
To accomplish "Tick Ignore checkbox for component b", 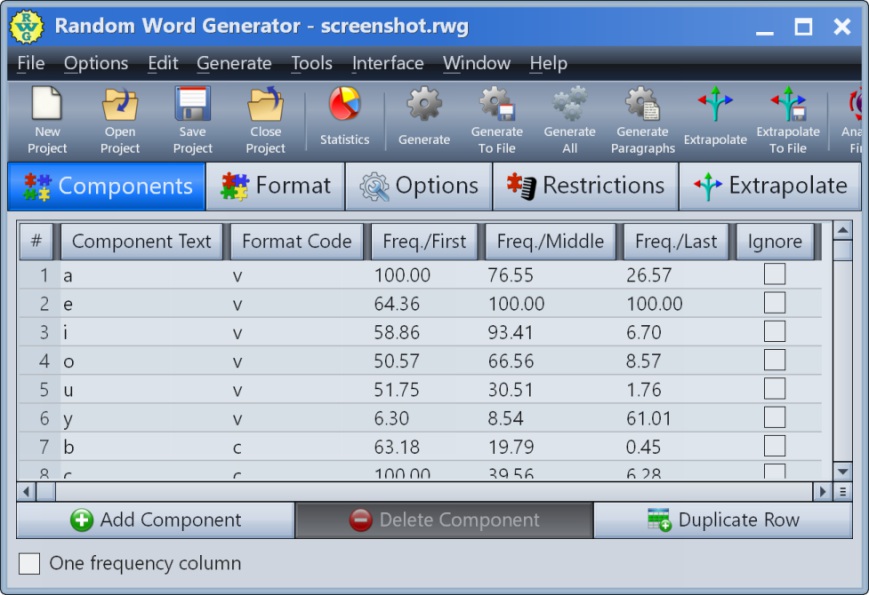I will [x=774, y=447].
